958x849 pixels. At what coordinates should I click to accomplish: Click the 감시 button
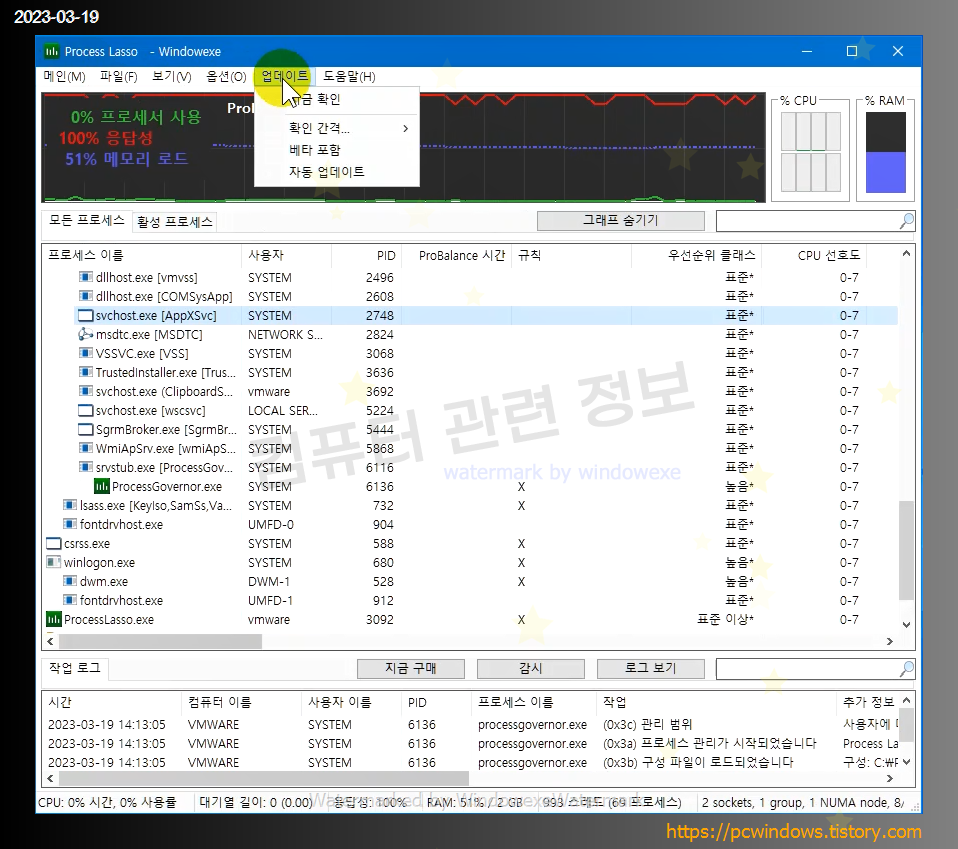click(x=530, y=669)
